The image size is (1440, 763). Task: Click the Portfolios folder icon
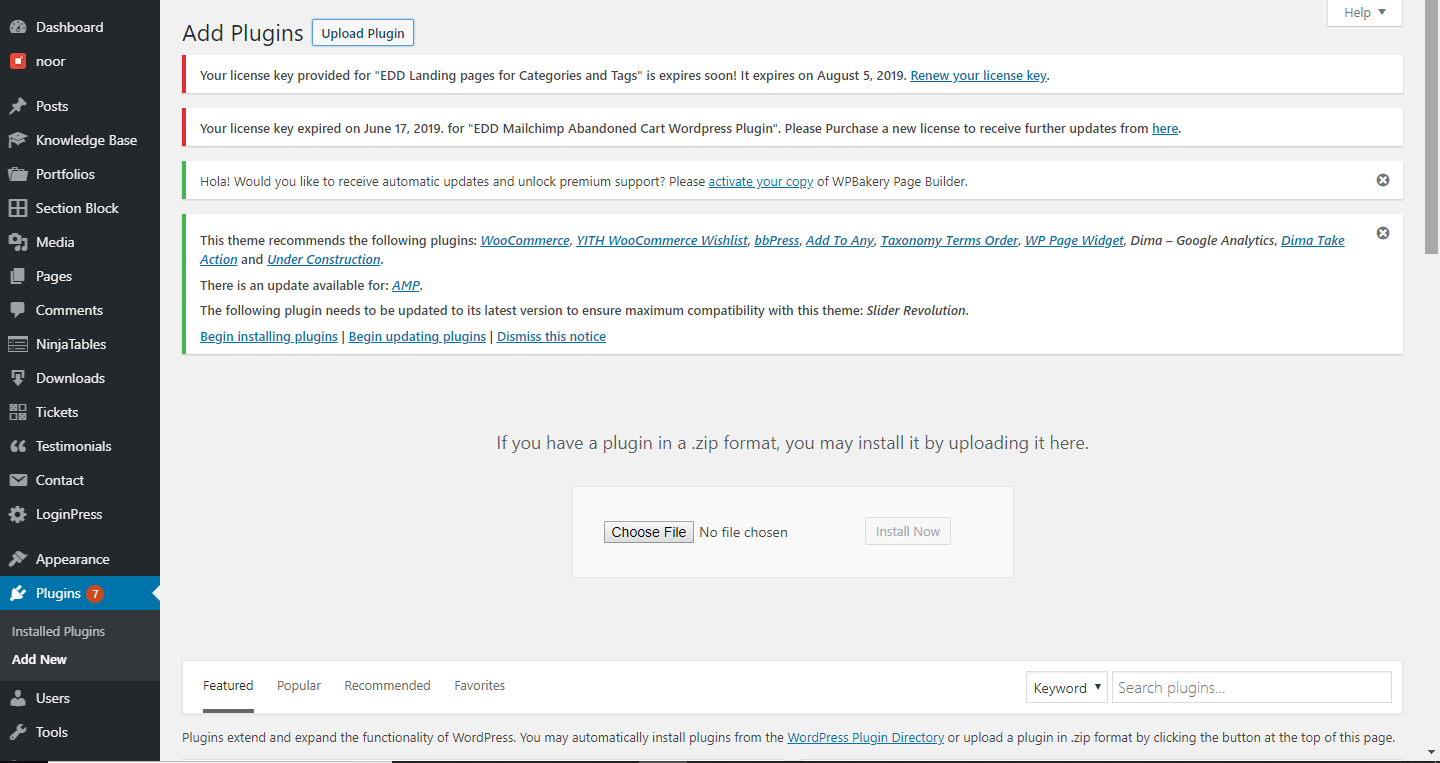coord(17,174)
